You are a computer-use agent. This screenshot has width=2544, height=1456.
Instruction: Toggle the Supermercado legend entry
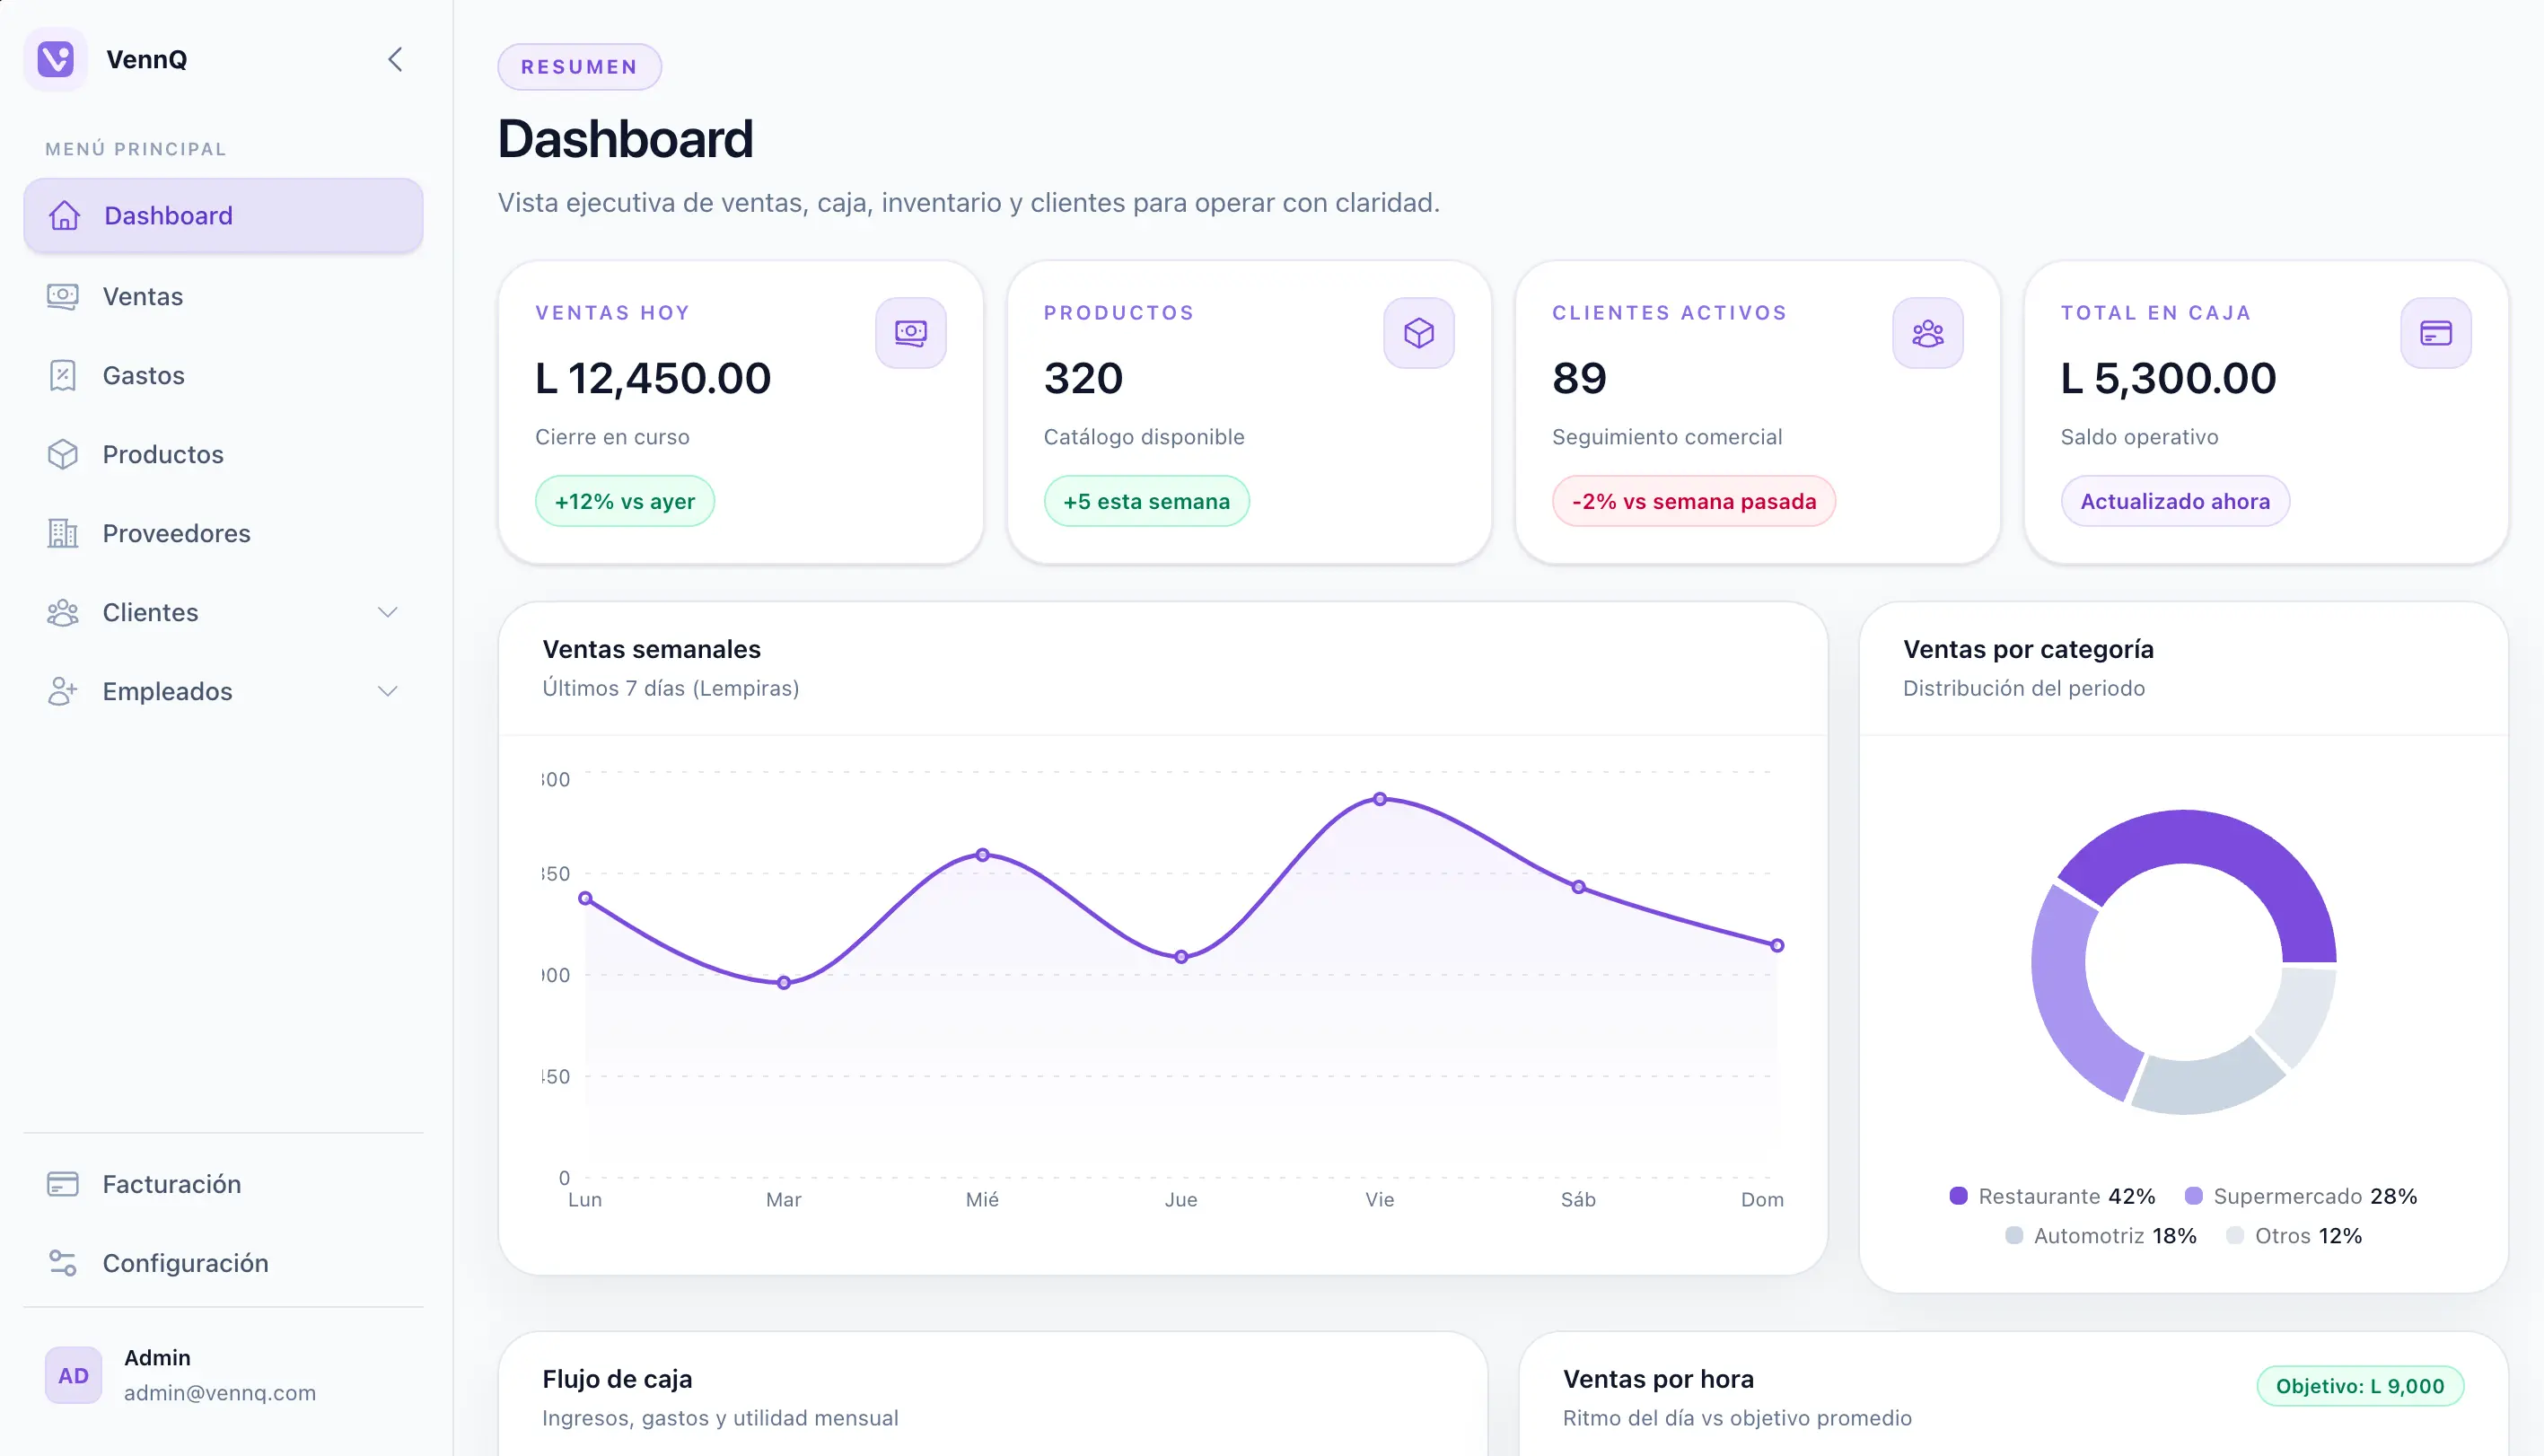(x=2306, y=1195)
